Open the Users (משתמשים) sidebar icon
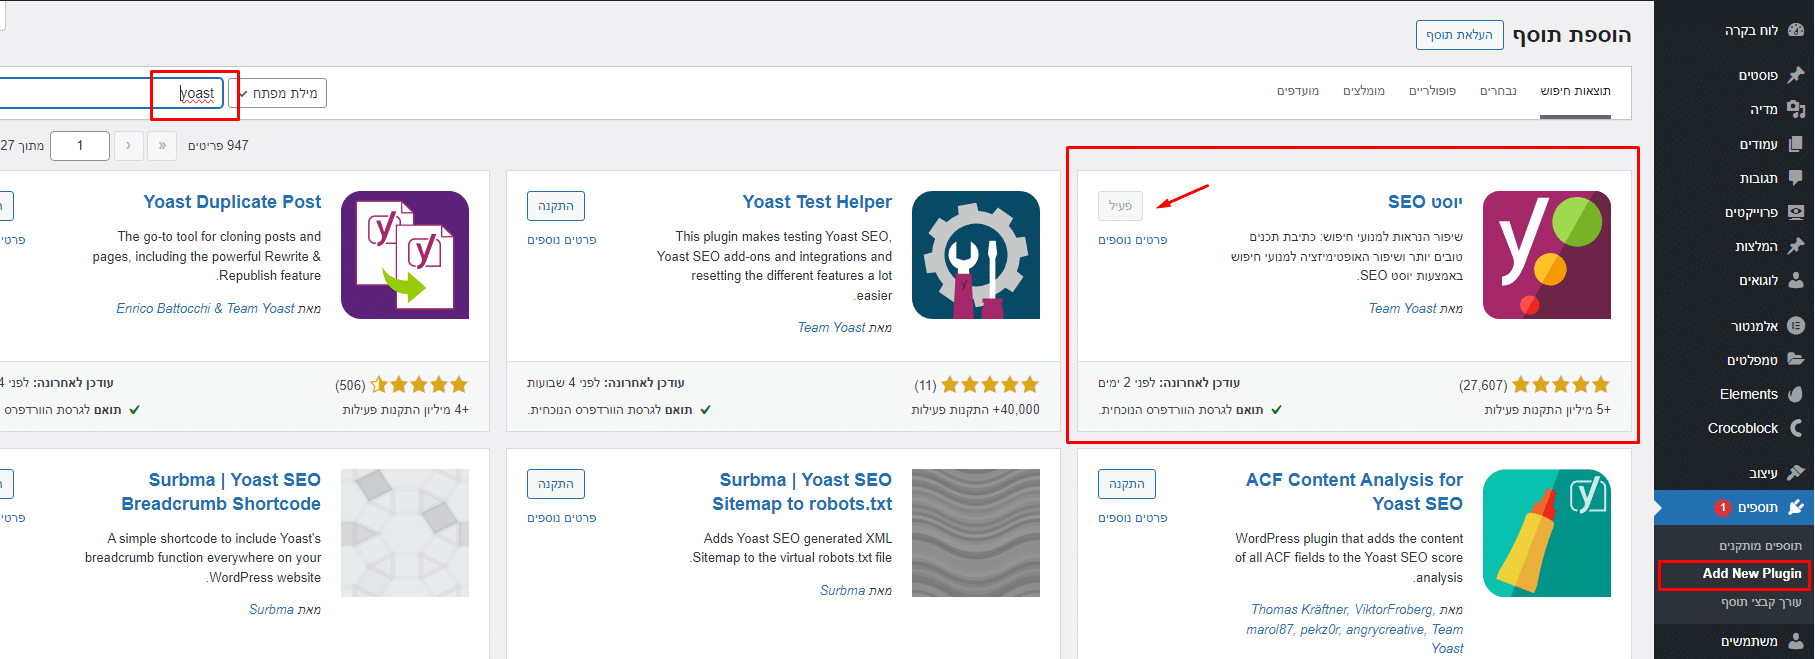The height and width of the screenshot is (659, 1815). (x=1796, y=641)
